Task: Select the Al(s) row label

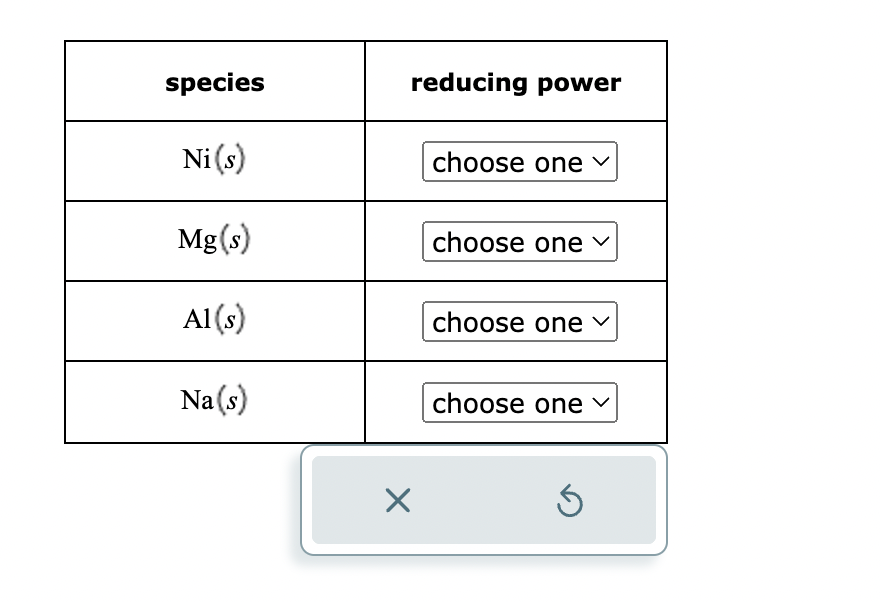Action: (214, 320)
